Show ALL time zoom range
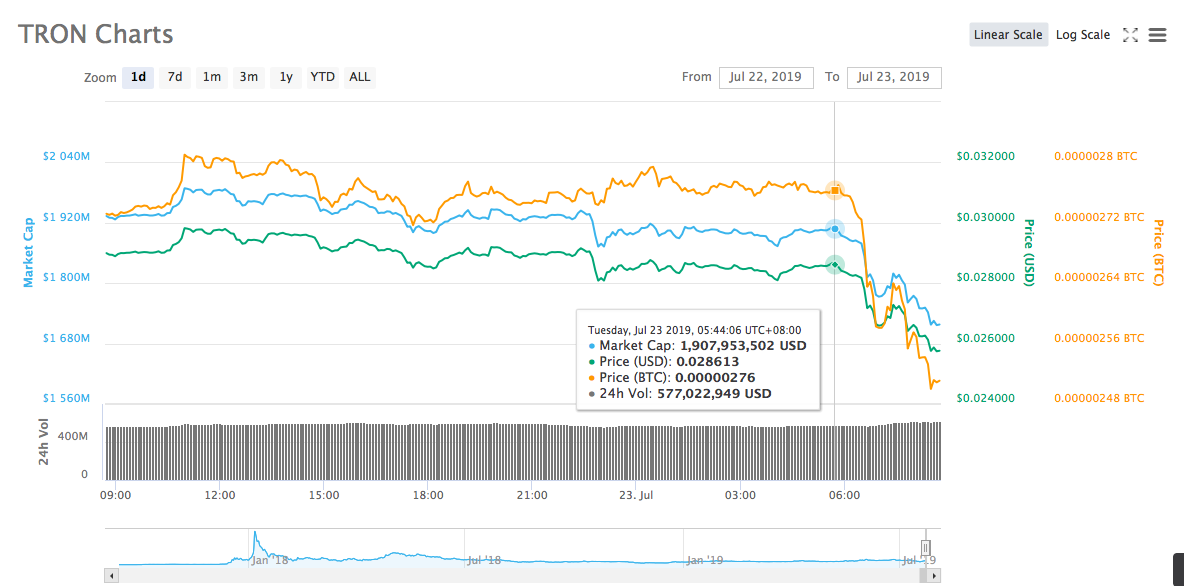Image resolution: width=1184 pixels, height=586 pixels. coord(360,77)
